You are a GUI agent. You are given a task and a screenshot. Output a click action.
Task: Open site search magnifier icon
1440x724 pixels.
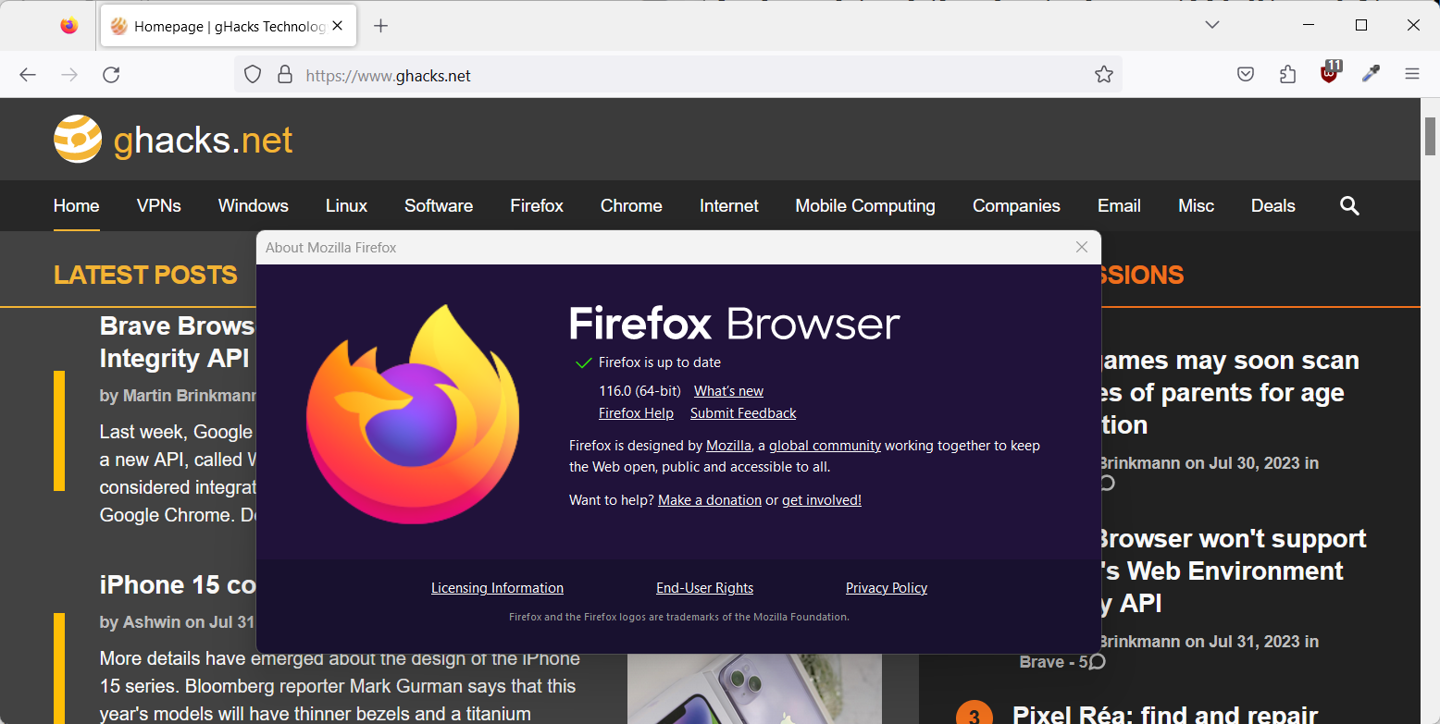point(1349,206)
